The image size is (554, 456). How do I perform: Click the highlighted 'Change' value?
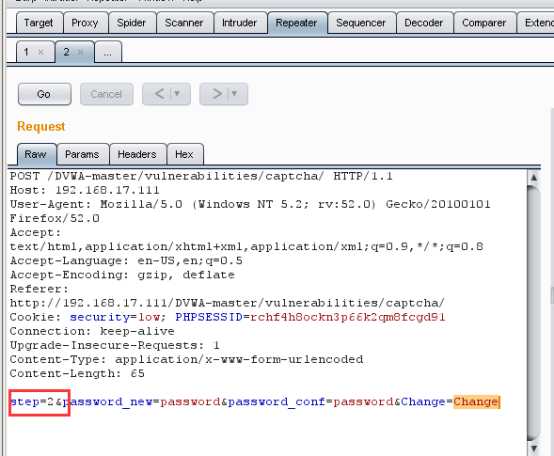click(476, 402)
